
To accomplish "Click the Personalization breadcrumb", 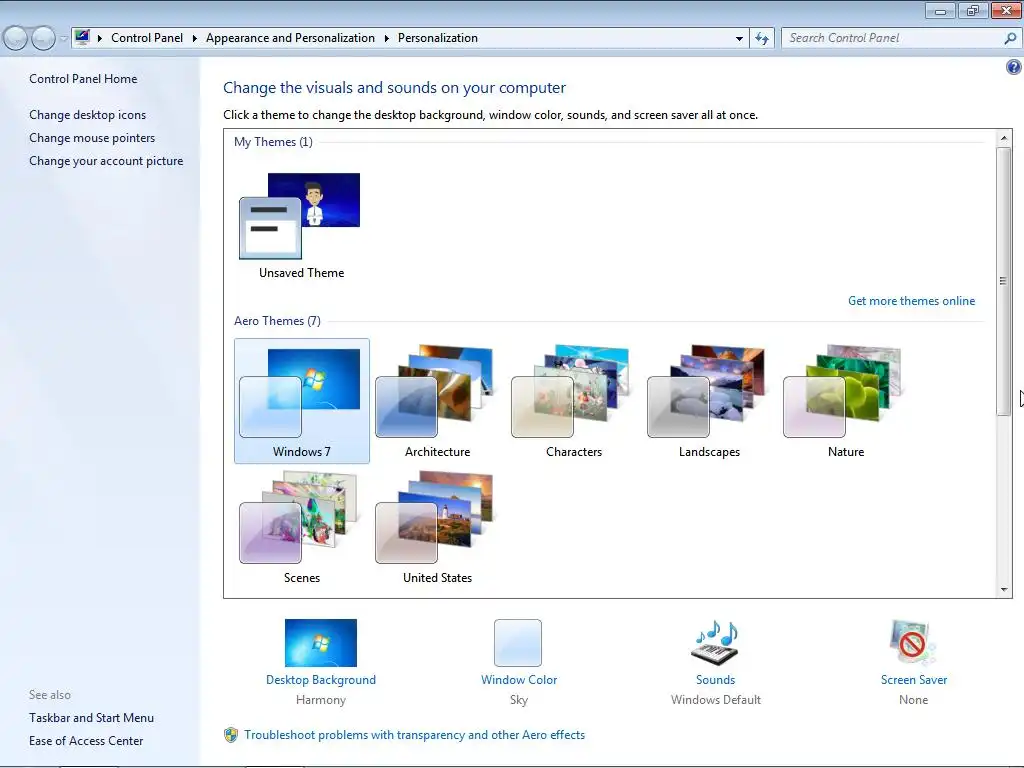I will point(438,38).
